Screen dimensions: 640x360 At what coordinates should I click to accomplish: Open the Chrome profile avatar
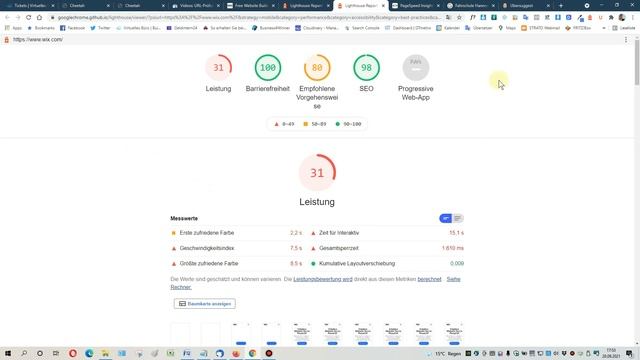622,18
